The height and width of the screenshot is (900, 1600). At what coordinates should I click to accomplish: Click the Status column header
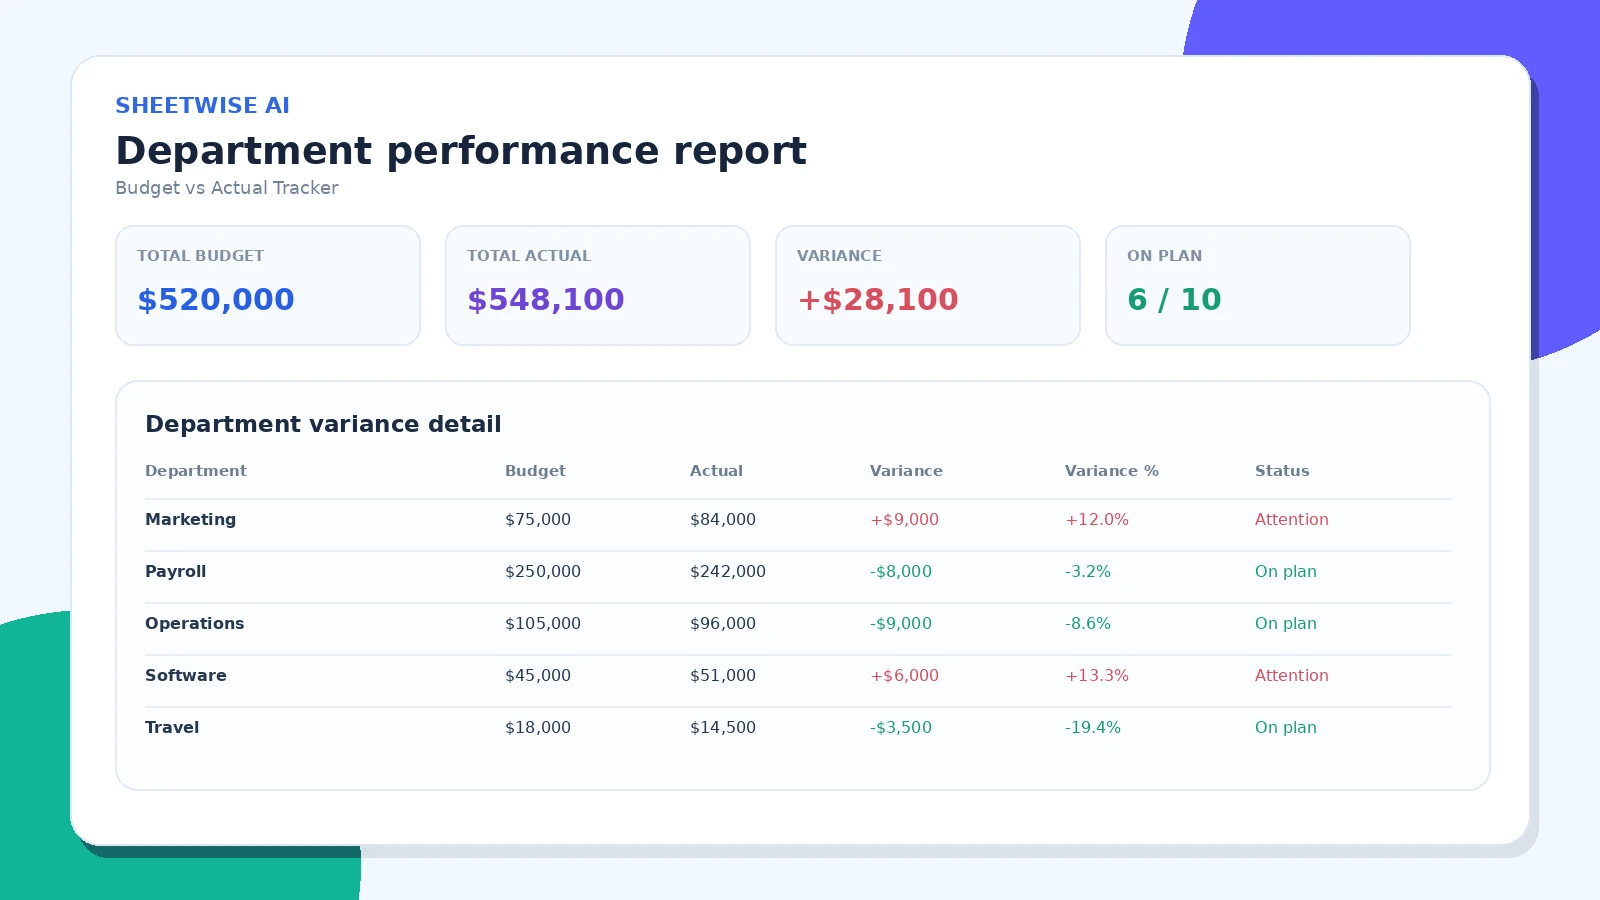[1282, 471]
